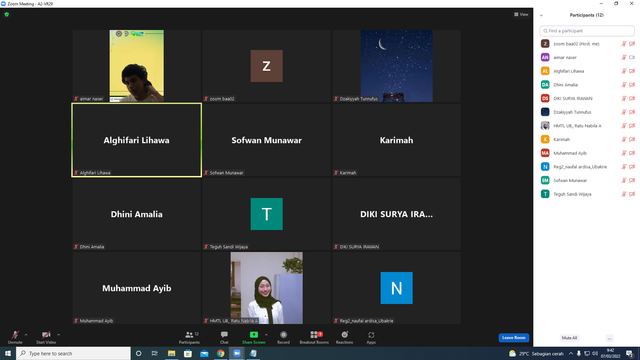Click muted mic icon on Teguh Sandi Wijaya row
Image resolution: width=640 pixels, height=360 pixels.
pos(624,194)
